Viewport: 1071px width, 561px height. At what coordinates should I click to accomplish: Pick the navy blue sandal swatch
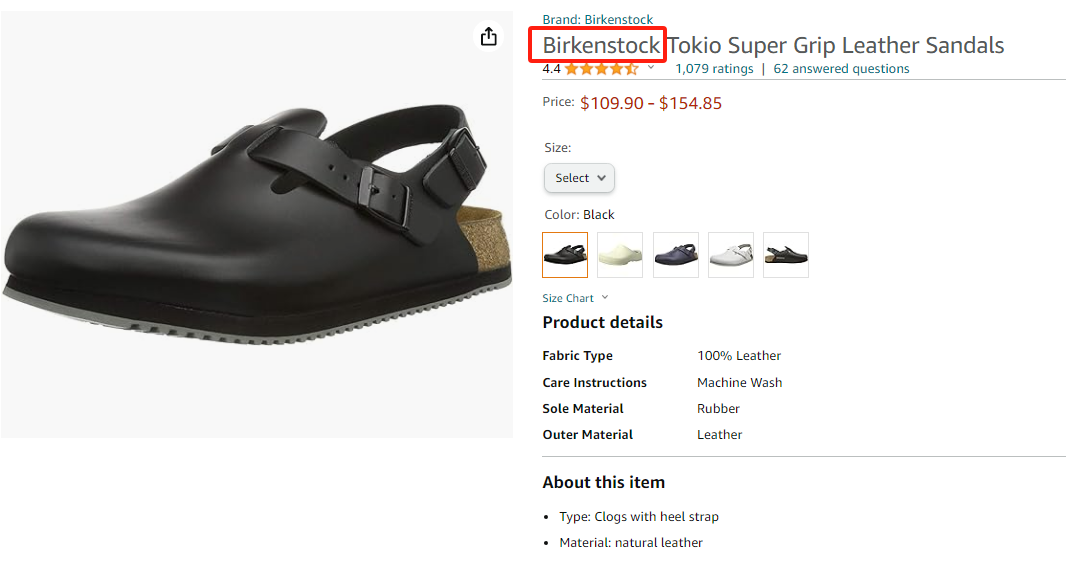tap(675, 255)
